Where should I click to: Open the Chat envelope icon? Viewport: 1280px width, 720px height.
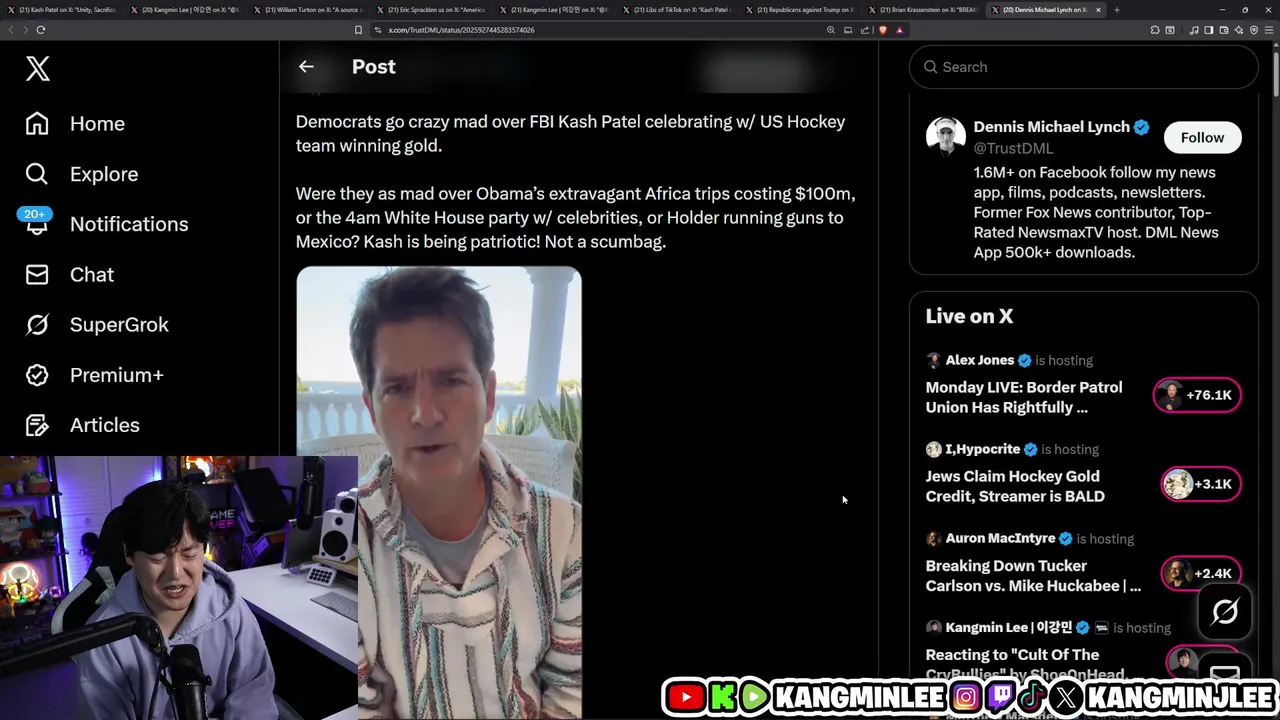37,274
